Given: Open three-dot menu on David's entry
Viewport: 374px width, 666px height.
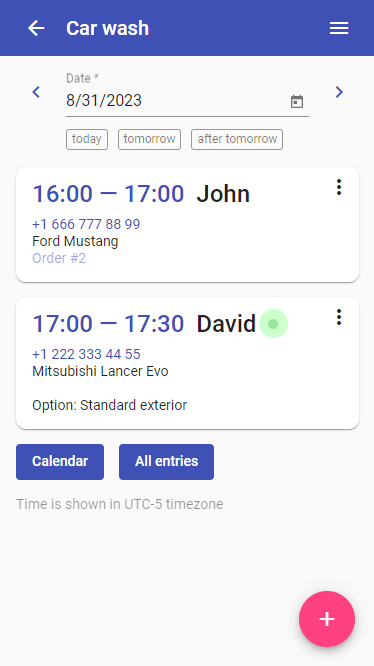Looking at the screenshot, I should (338, 317).
